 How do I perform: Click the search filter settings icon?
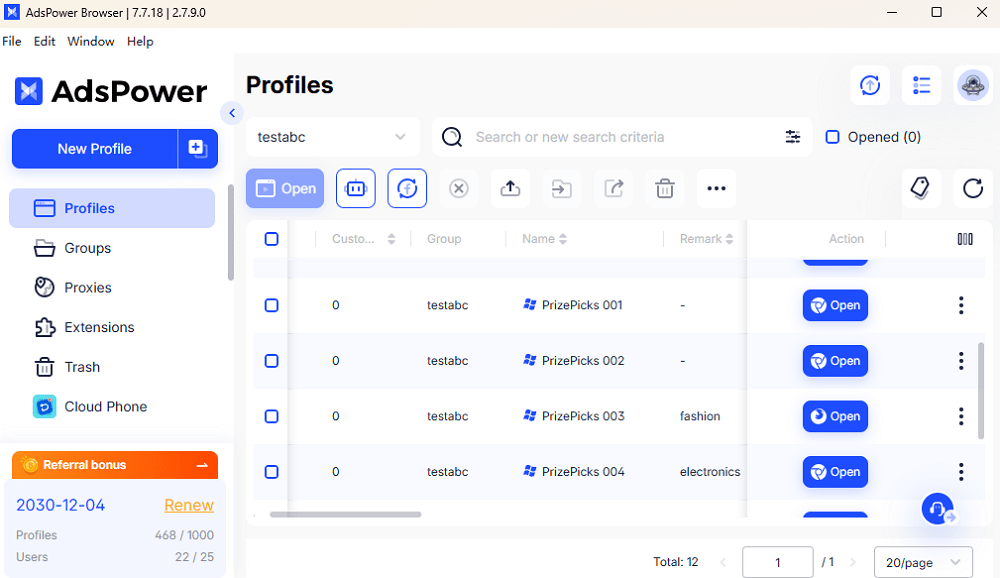pos(793,137)
